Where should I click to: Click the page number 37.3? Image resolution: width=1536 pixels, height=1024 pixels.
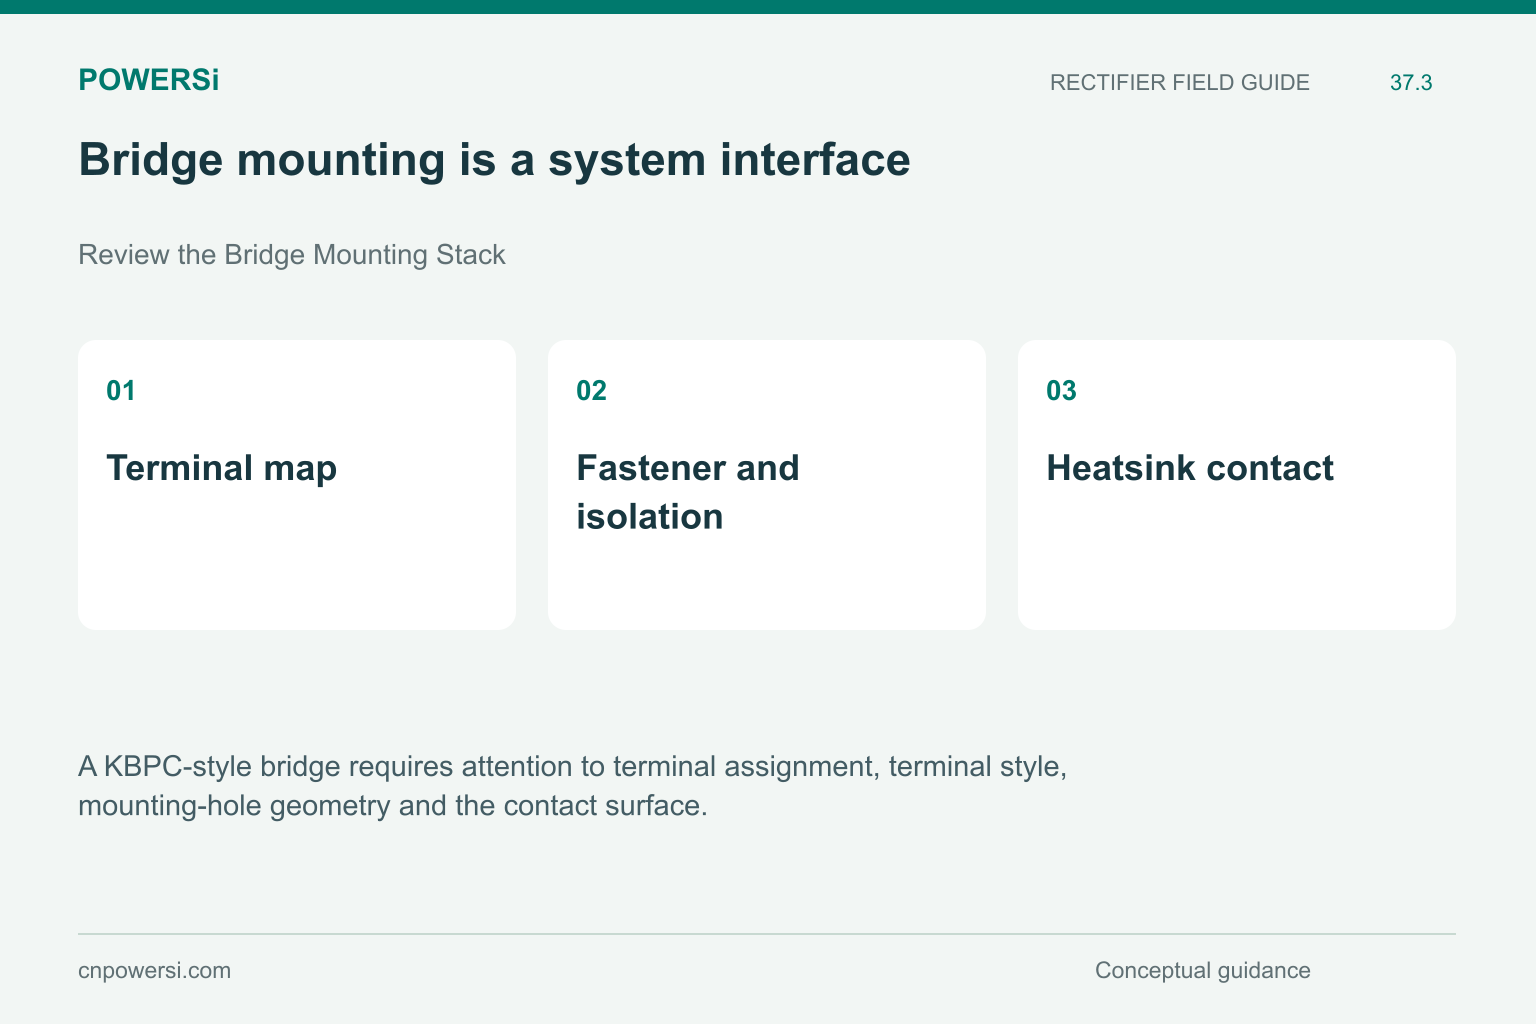(x=1411, y=83)
